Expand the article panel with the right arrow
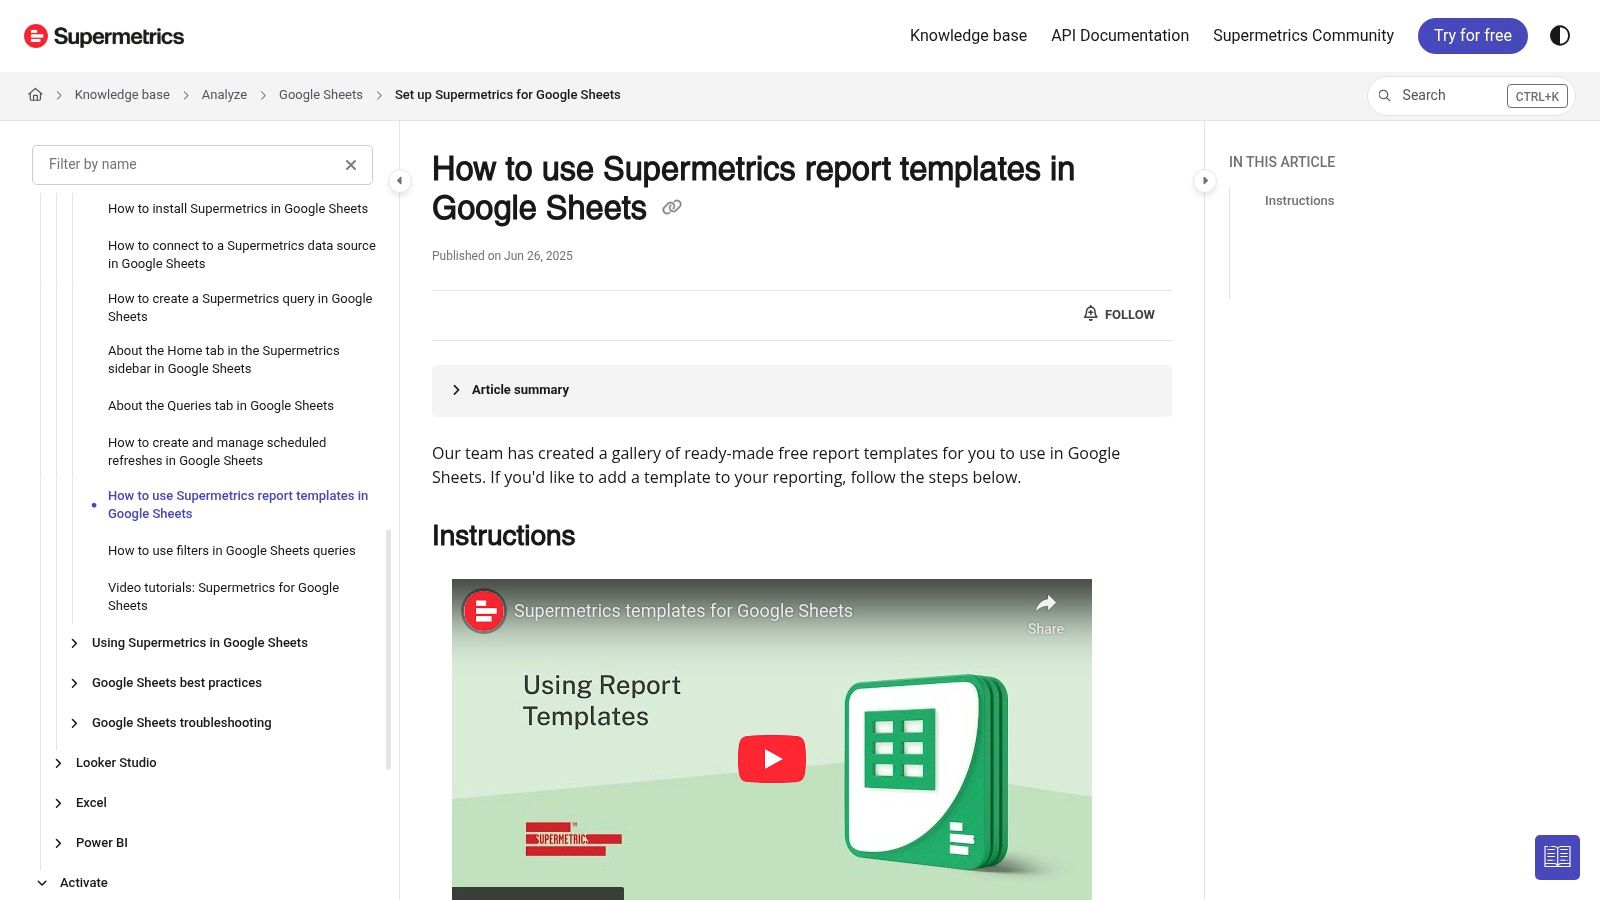This screenshot has height=900, width=1600. 1205,181
